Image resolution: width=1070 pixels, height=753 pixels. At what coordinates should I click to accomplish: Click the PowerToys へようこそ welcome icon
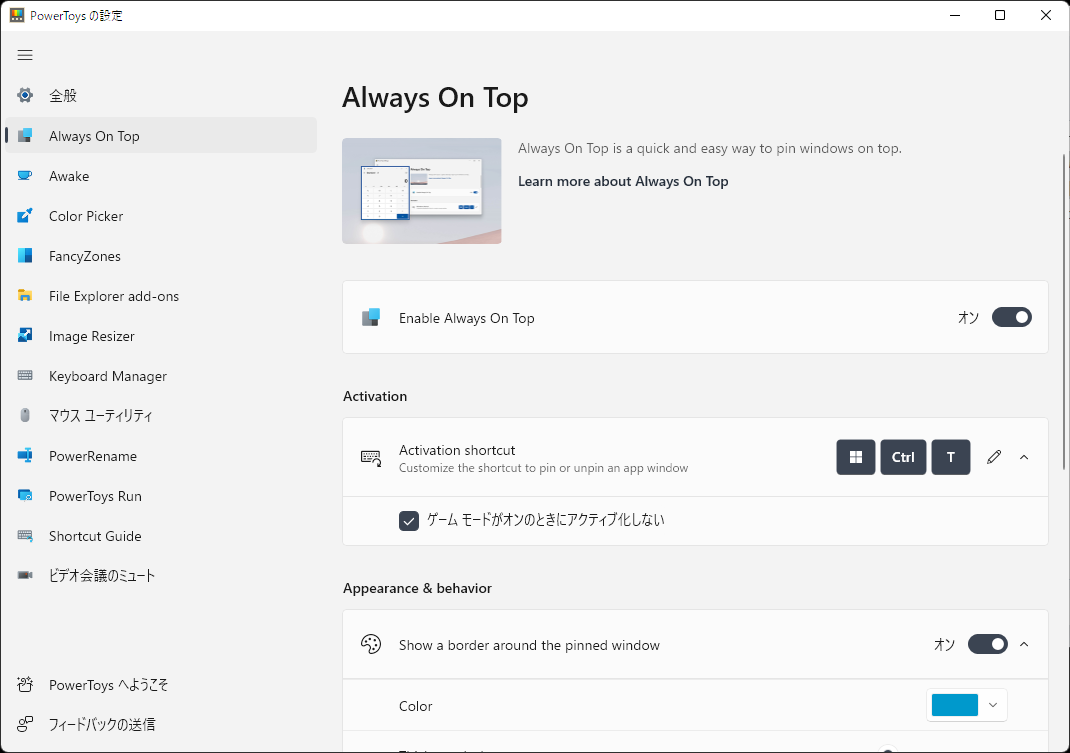click(25, 684)
